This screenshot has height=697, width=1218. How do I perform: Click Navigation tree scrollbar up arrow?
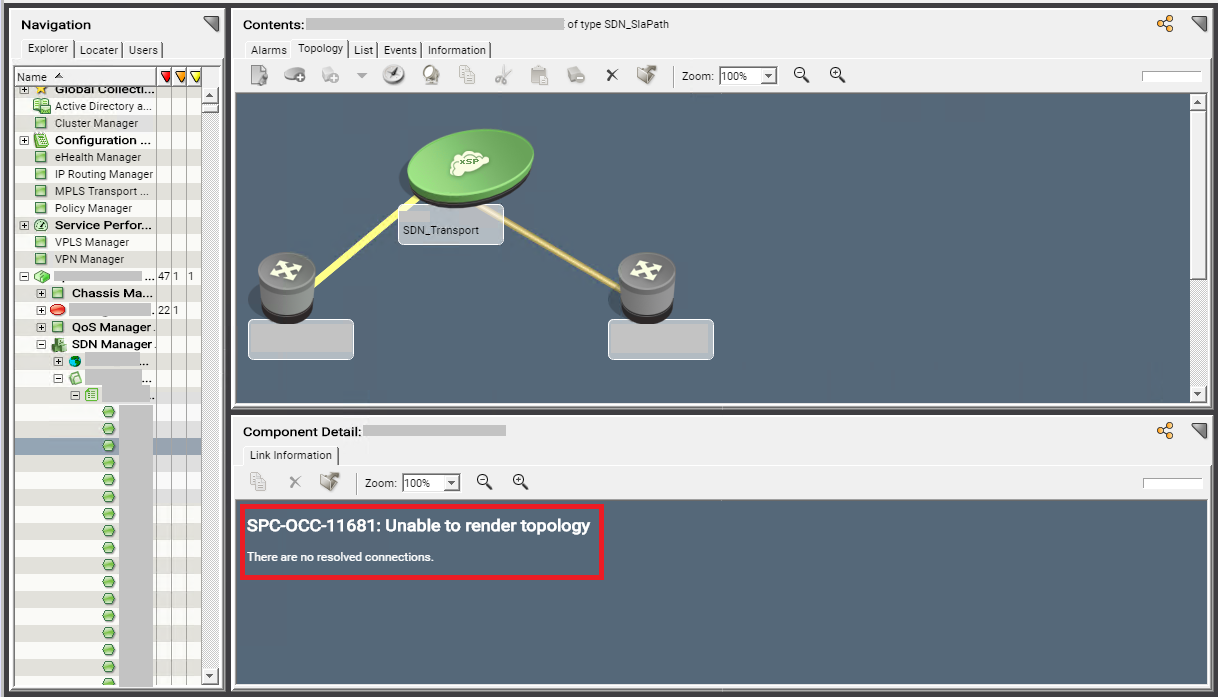pos(210,96)
